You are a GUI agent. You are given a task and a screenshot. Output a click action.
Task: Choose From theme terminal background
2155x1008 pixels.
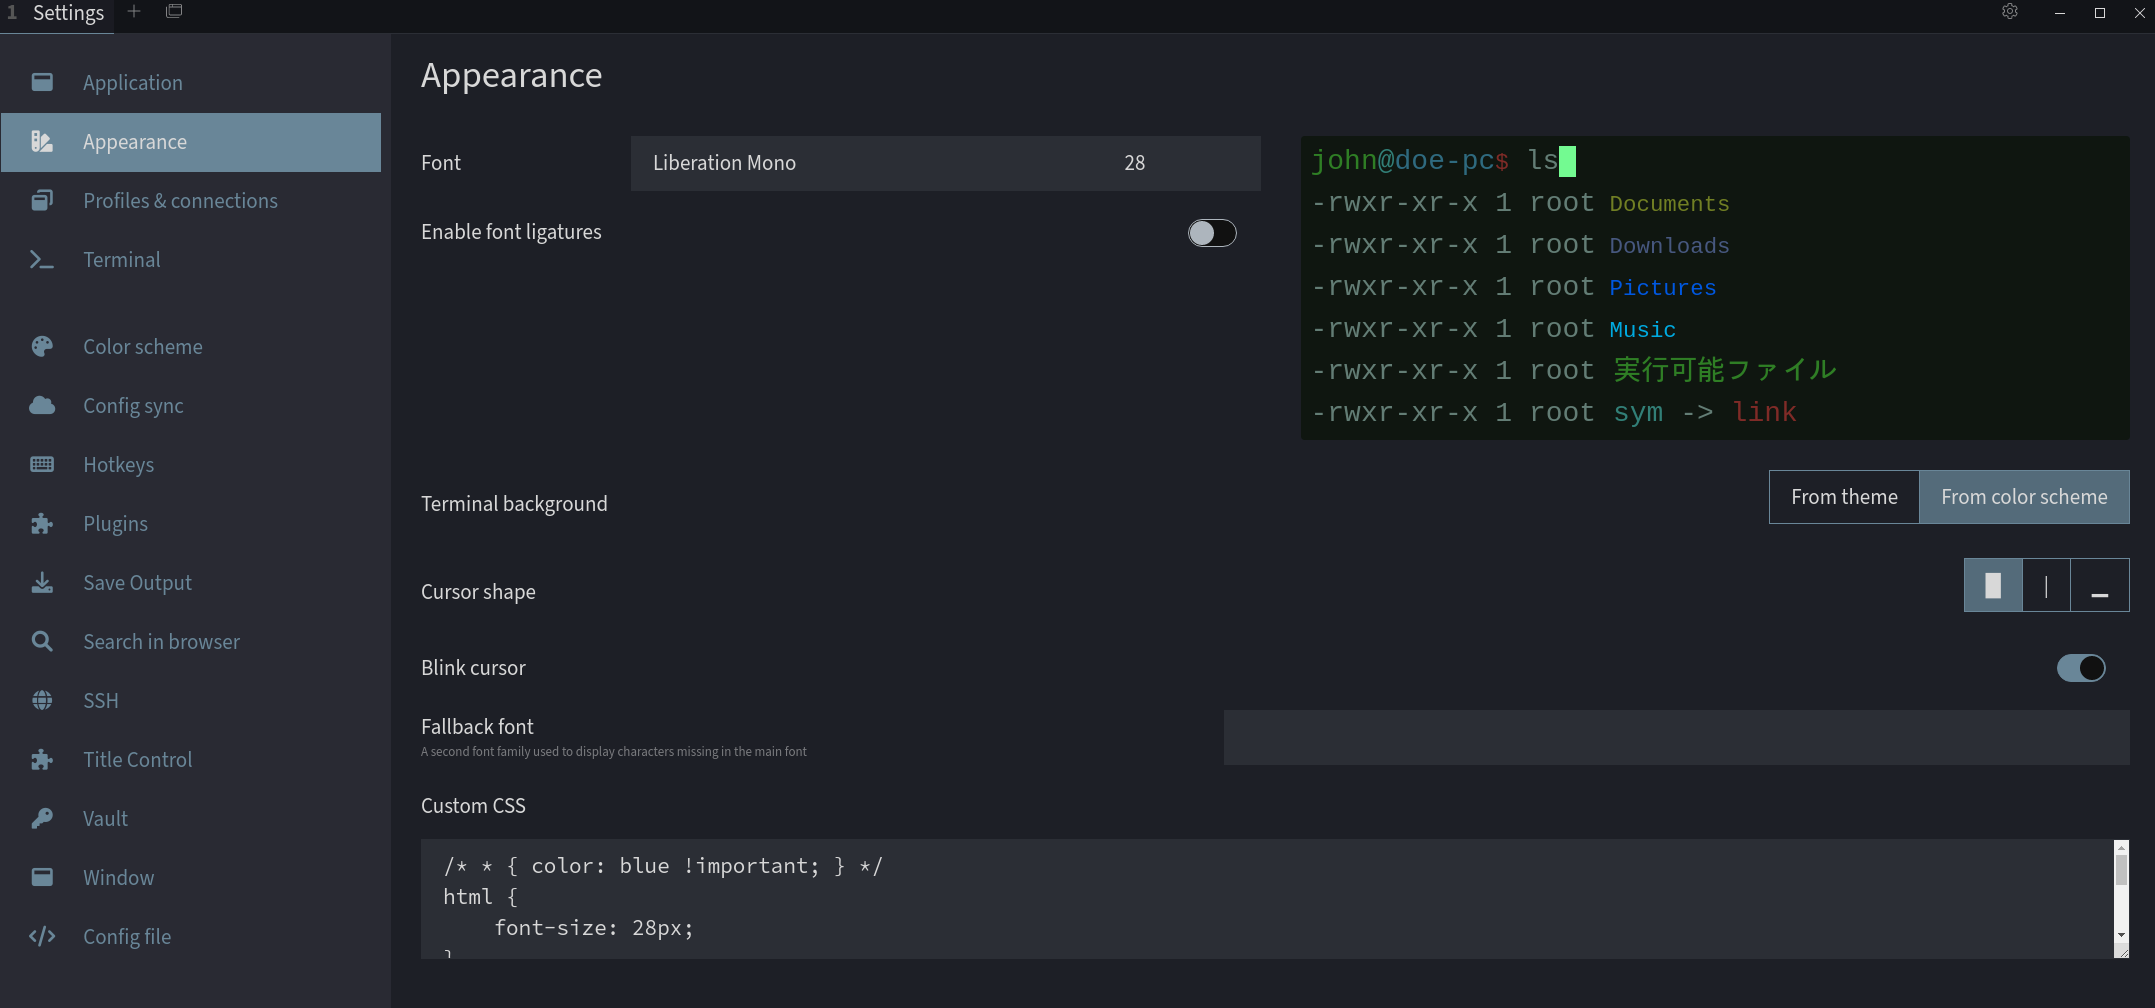click(x=1844, y=497)
